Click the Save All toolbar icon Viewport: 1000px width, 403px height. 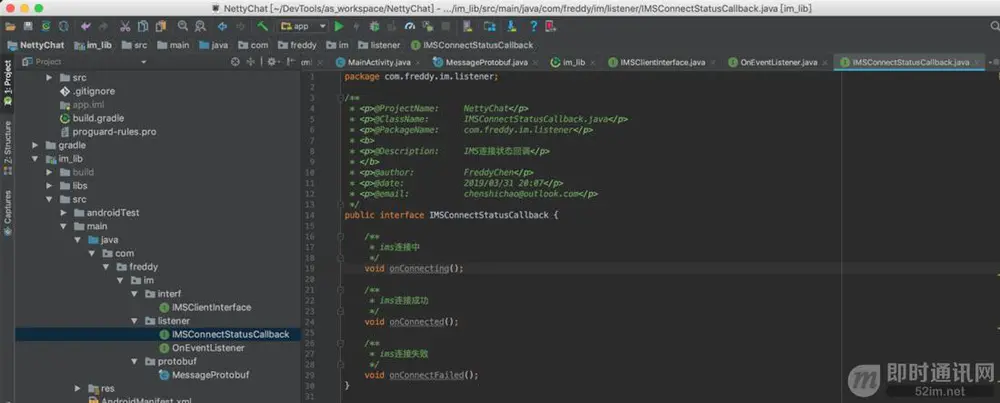pyautogui.click(x=28, y=26)
